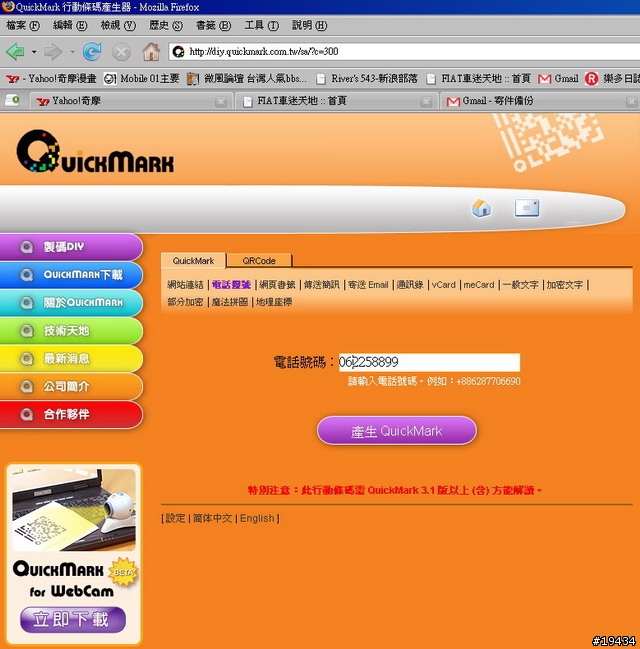Image resolution: width=640 pixels, height=649 pixels.
Task: Open 合作夥伴 sidebar item
Action: 71,414
